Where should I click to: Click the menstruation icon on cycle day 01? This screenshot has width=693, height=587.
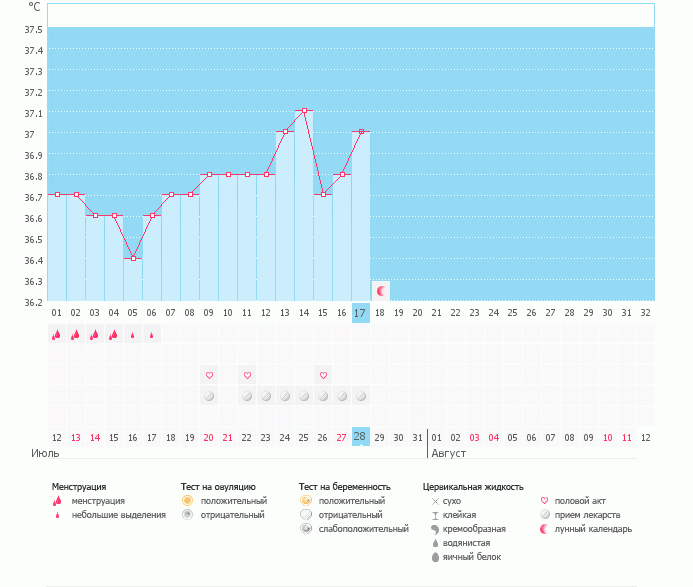56,335
